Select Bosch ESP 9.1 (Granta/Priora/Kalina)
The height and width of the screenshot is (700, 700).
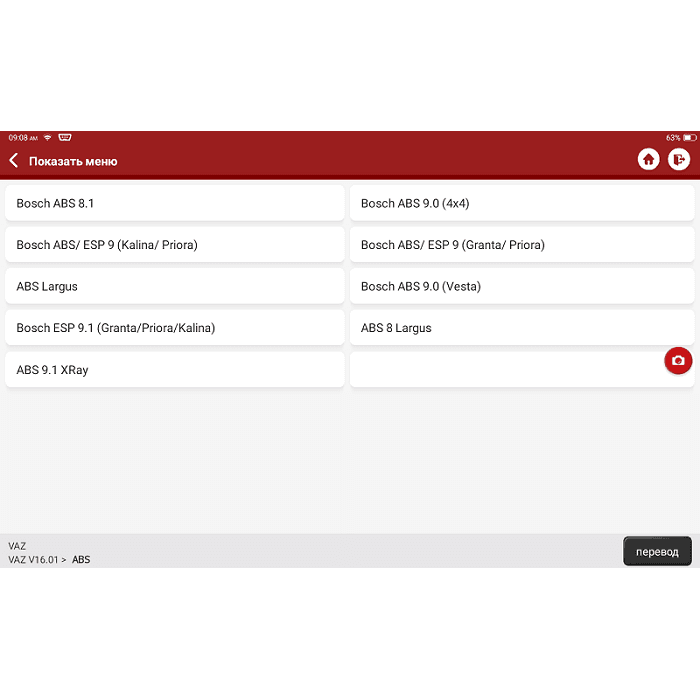175,328
